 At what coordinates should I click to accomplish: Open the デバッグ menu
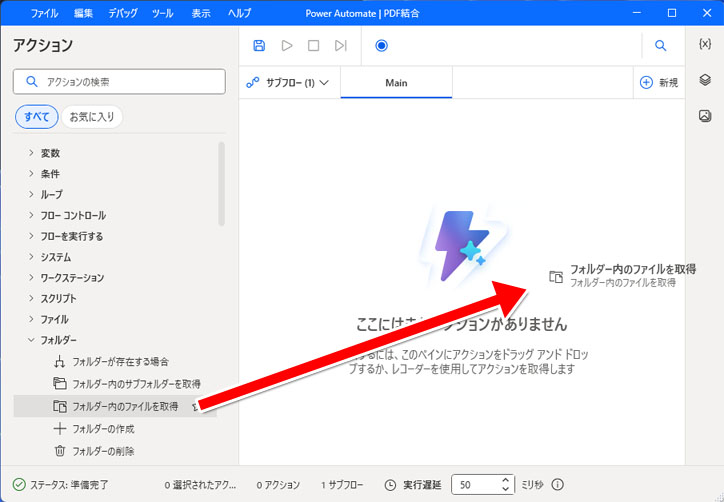click(123, 13)
